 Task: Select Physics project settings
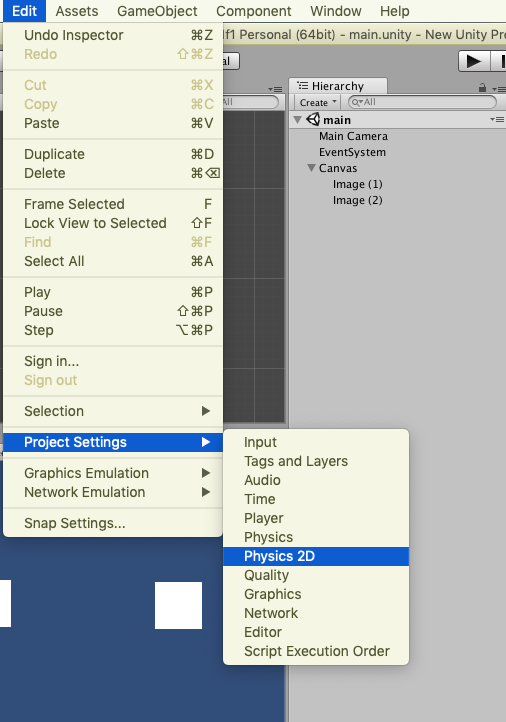click(316, 537)
